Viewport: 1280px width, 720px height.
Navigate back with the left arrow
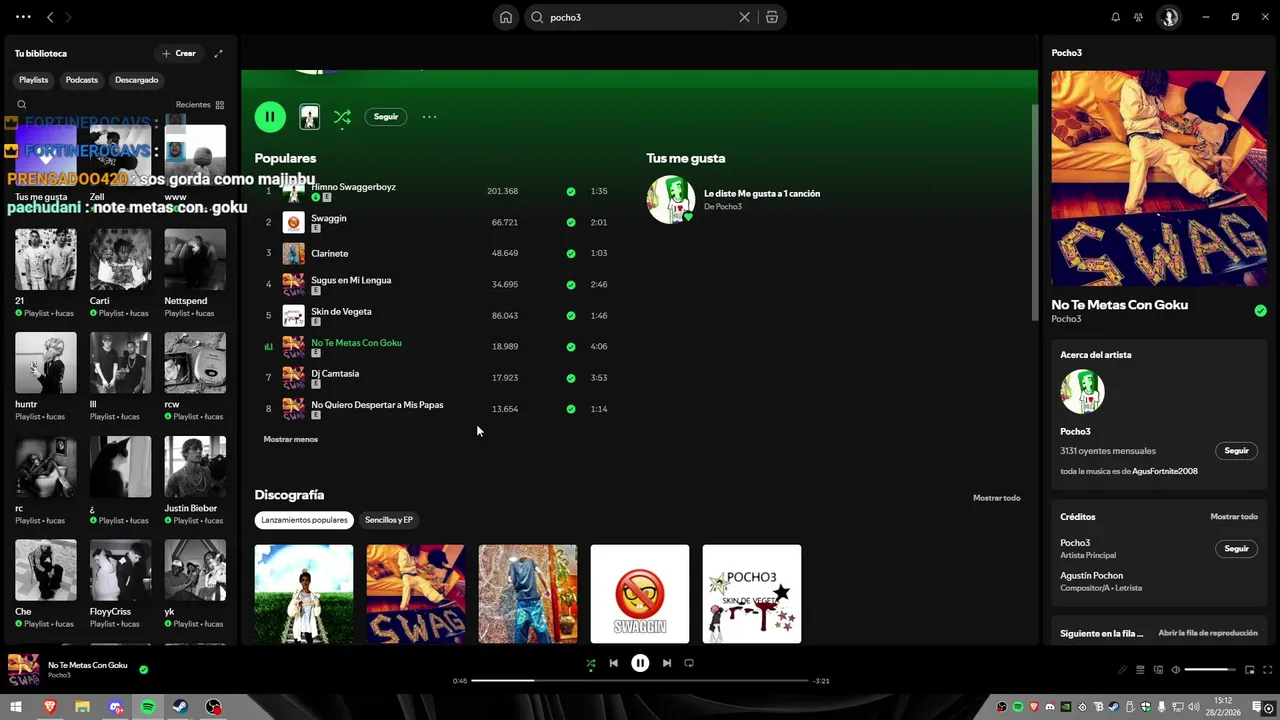click(50, 17)
